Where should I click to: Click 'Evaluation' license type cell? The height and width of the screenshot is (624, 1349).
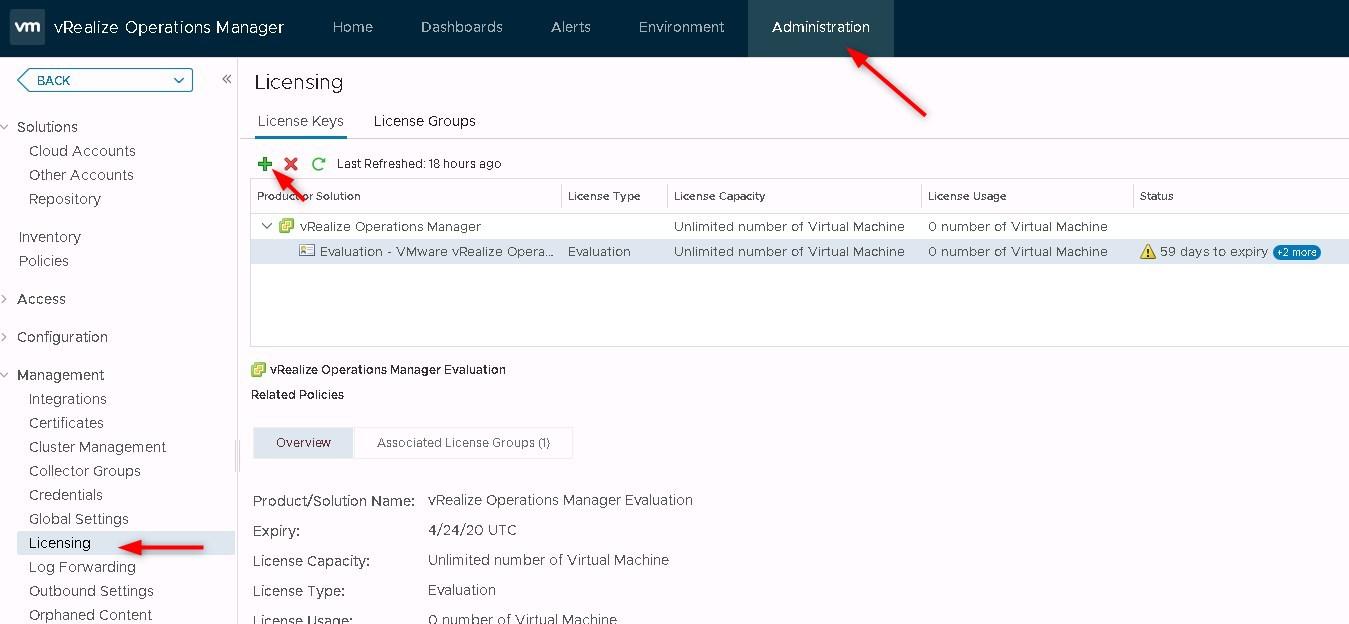tap(599, 252)
